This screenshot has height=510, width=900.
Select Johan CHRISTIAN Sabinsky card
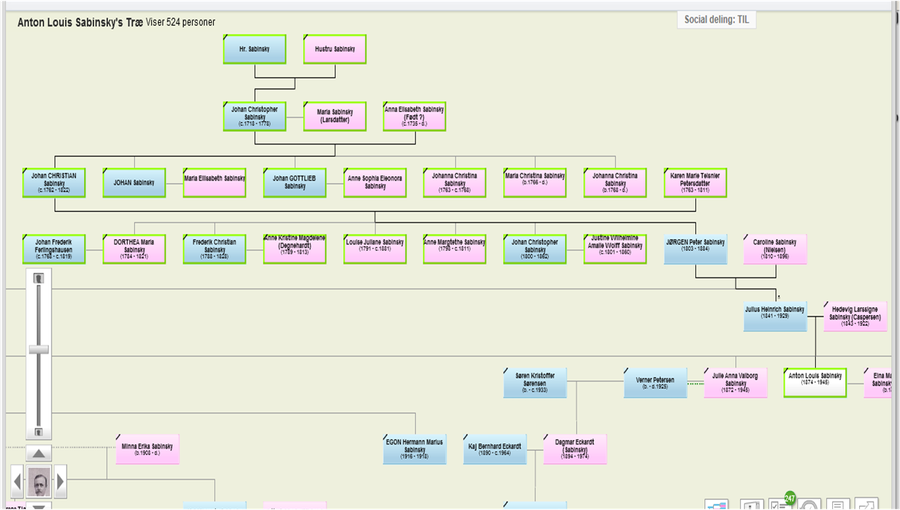coord(54,182)
